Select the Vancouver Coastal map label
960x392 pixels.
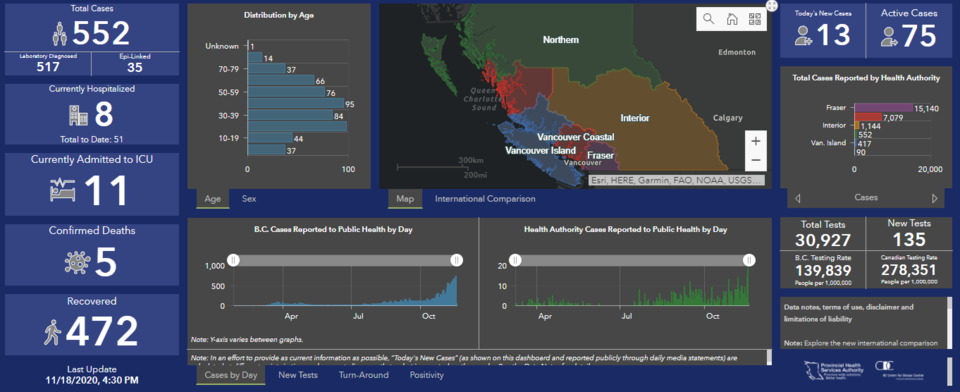576,137
